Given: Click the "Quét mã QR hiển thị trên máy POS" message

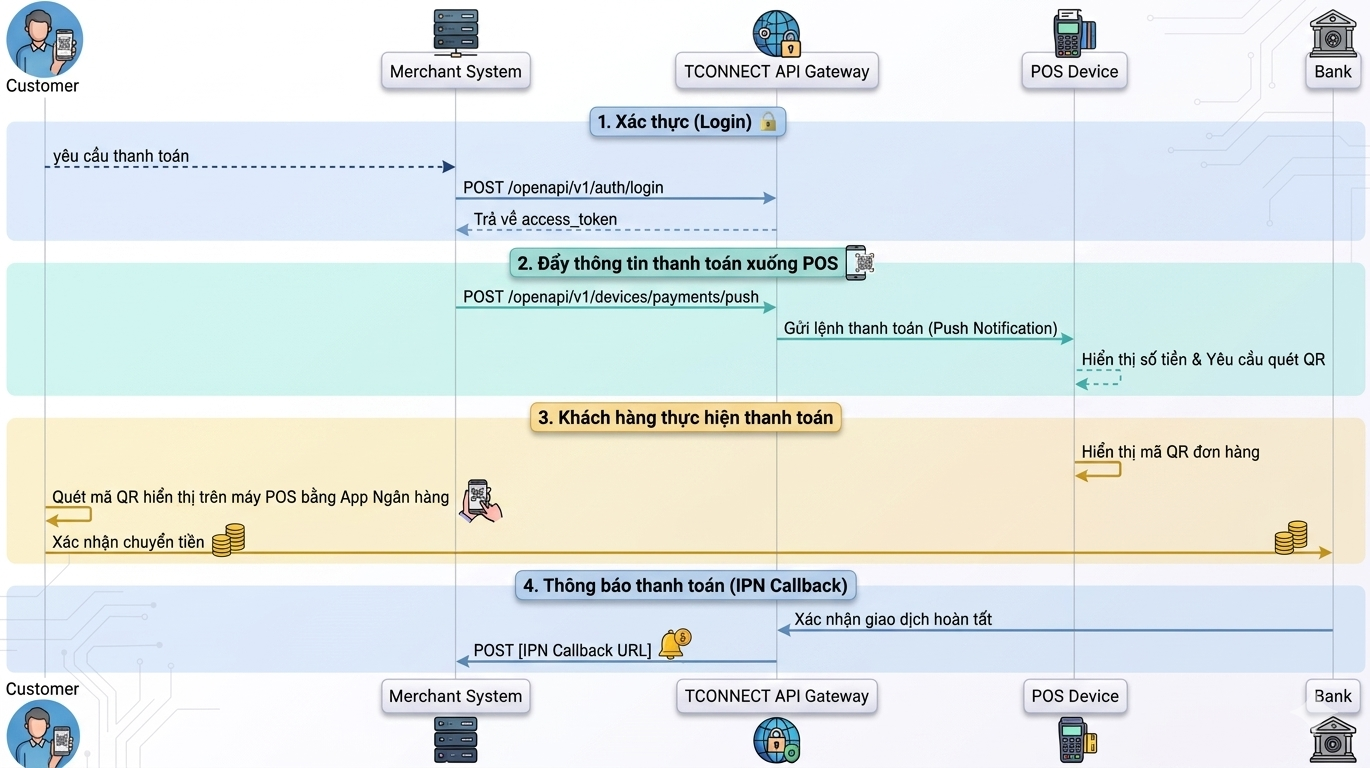Looking at the screenshot, I should point(251,497).
